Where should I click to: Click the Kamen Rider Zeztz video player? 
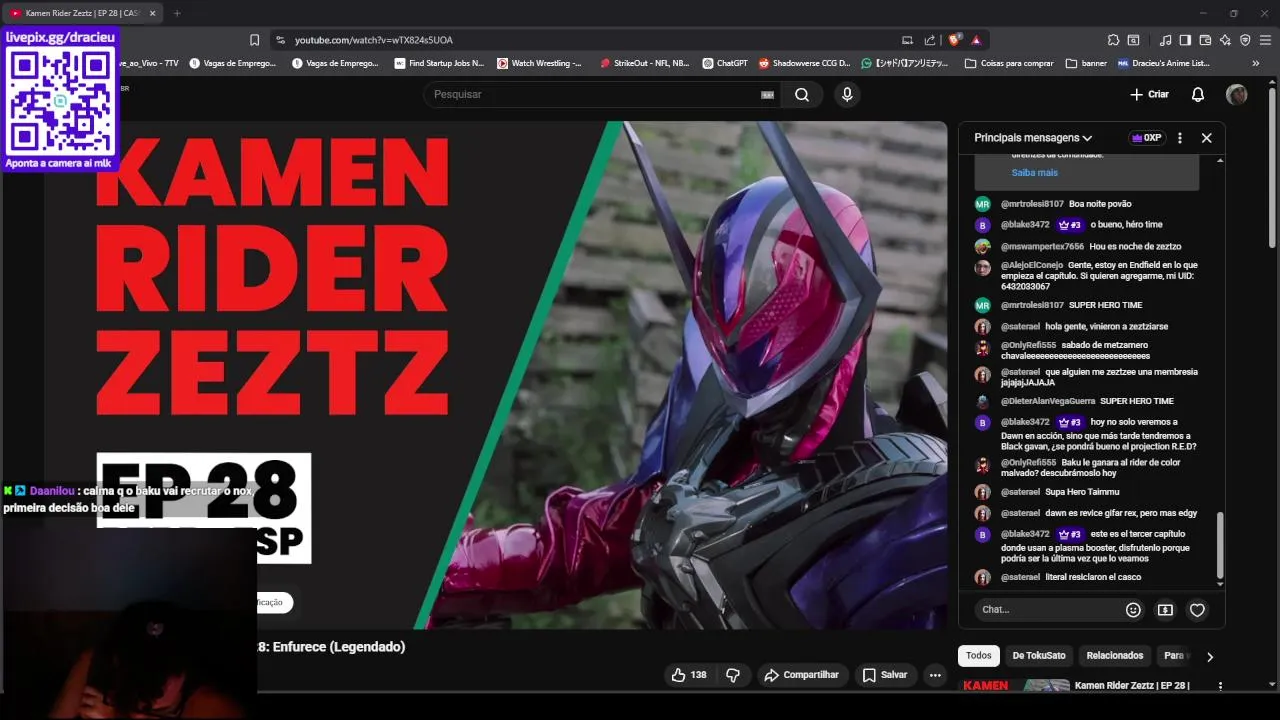pos(495,375)
